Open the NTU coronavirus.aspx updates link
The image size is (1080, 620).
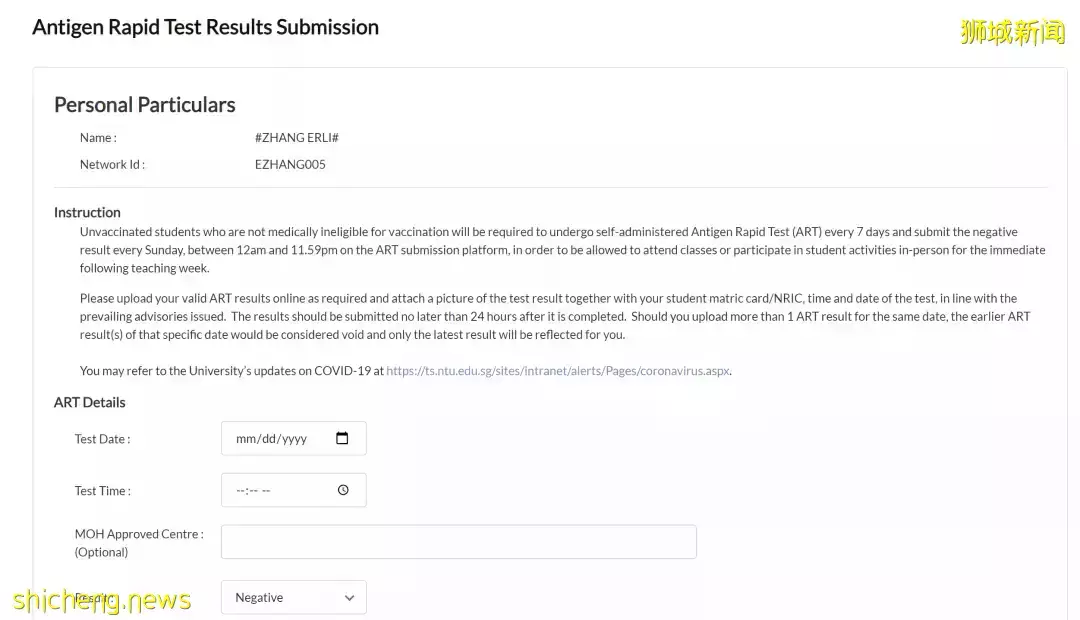(557, 371)
